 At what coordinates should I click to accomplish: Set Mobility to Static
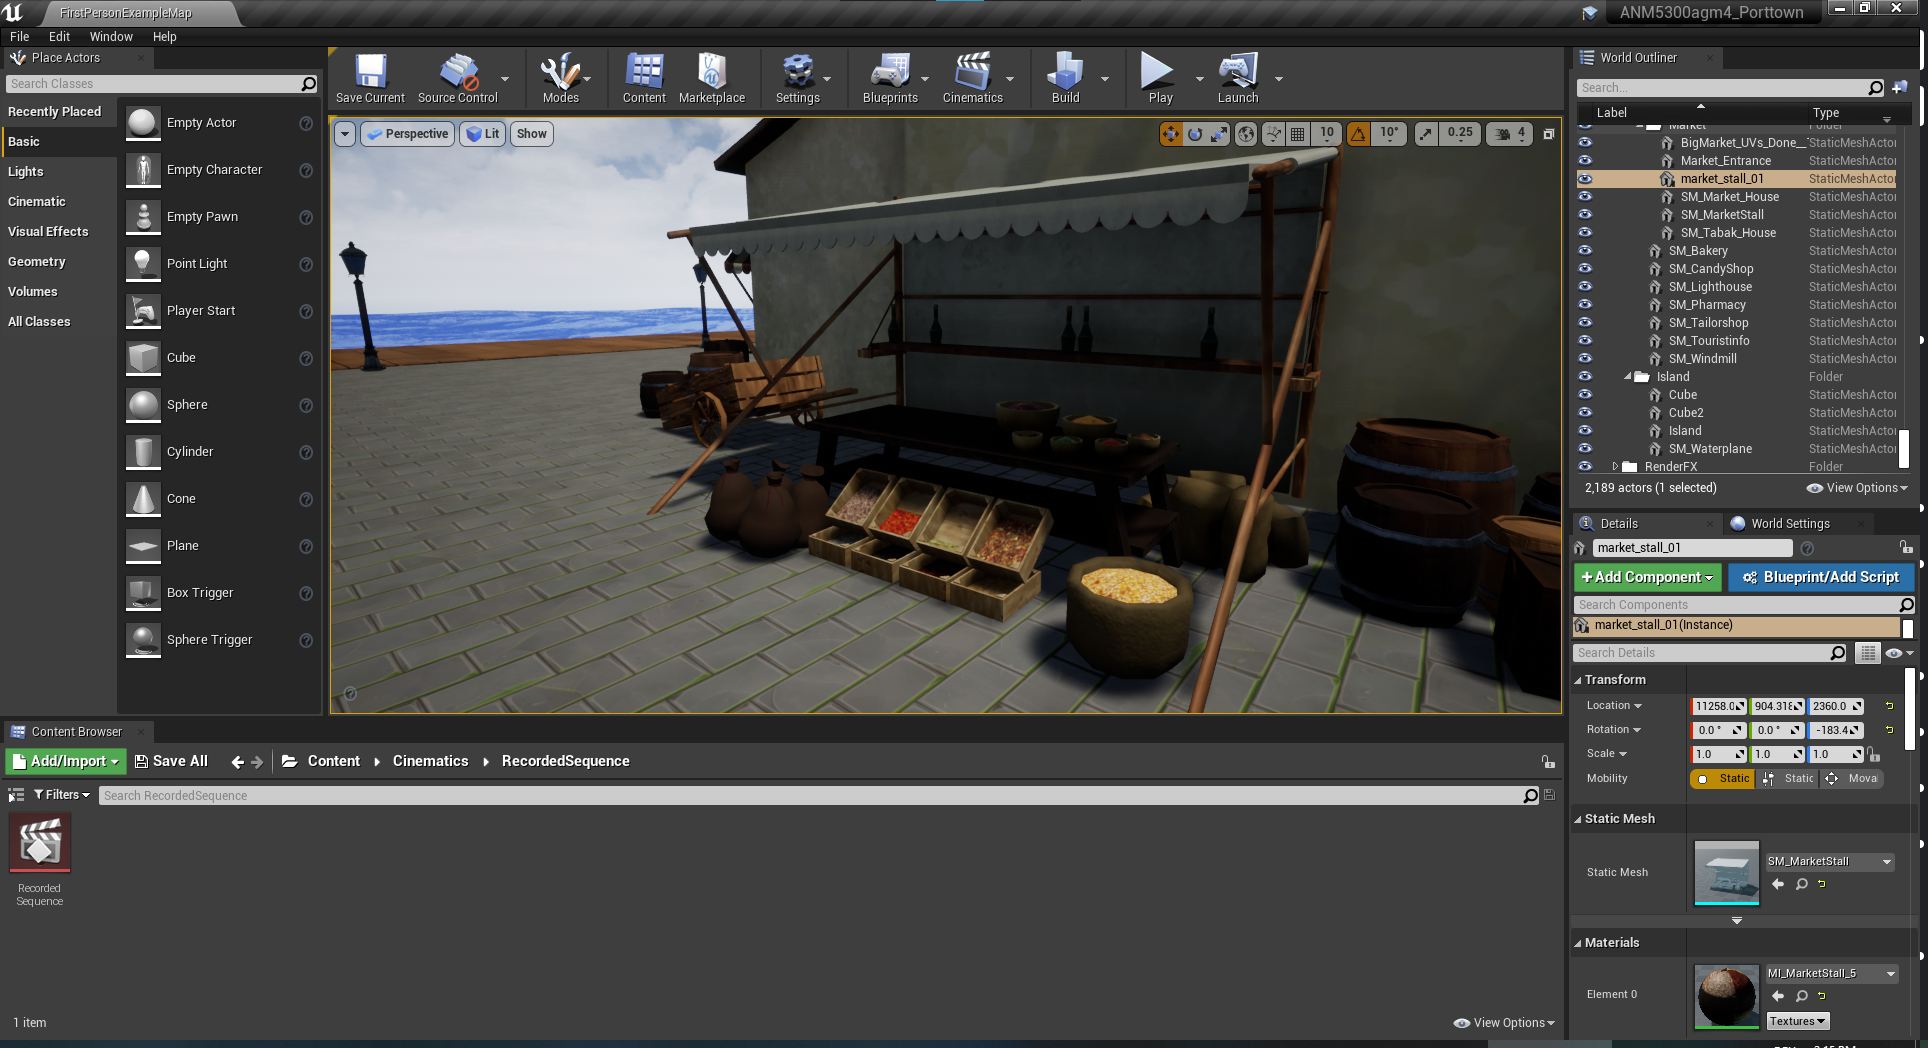(1723, 779)
